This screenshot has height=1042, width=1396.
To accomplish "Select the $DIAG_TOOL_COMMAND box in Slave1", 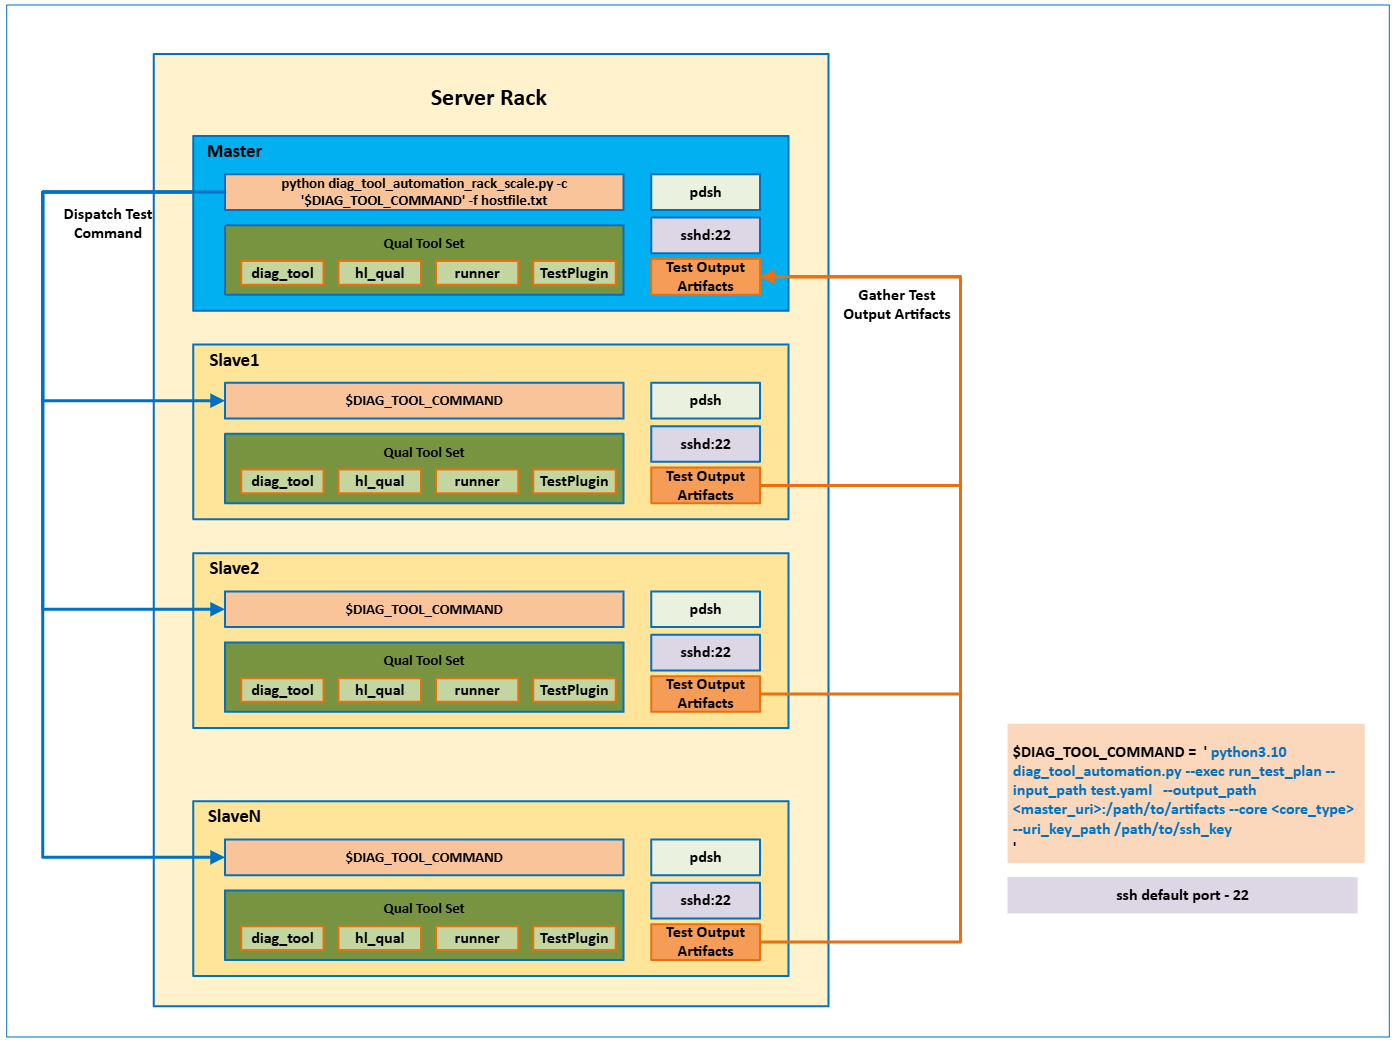I will (x=423, y=400).
